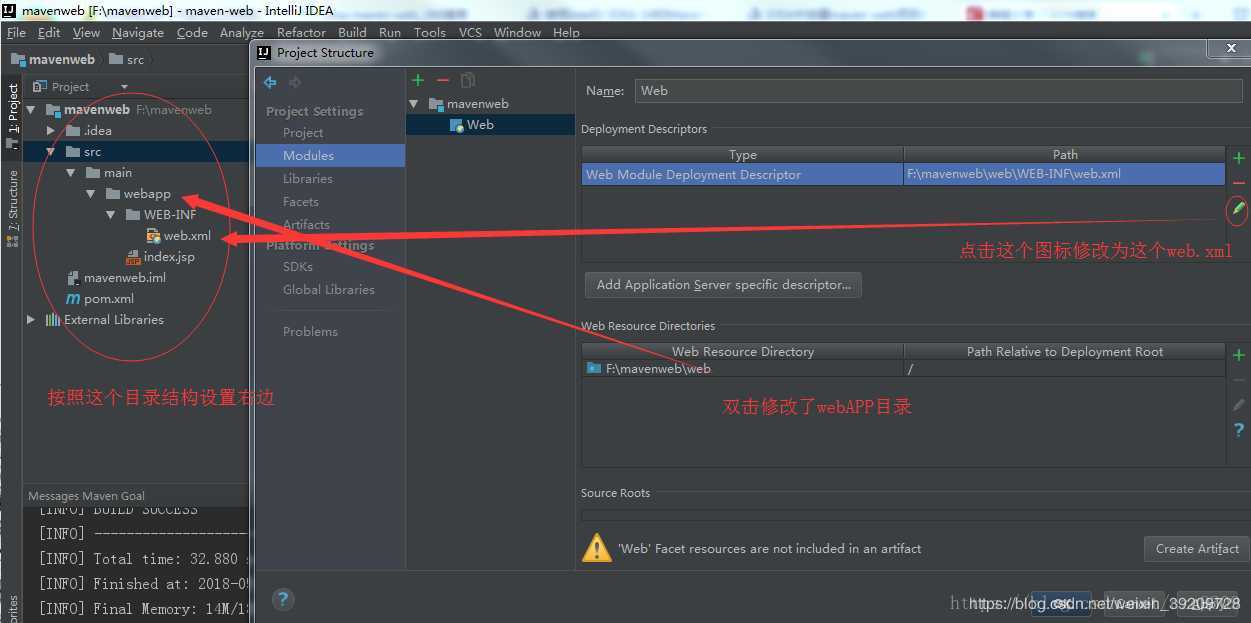
Task: Add a new module with green plus
Action: (418, 80)
